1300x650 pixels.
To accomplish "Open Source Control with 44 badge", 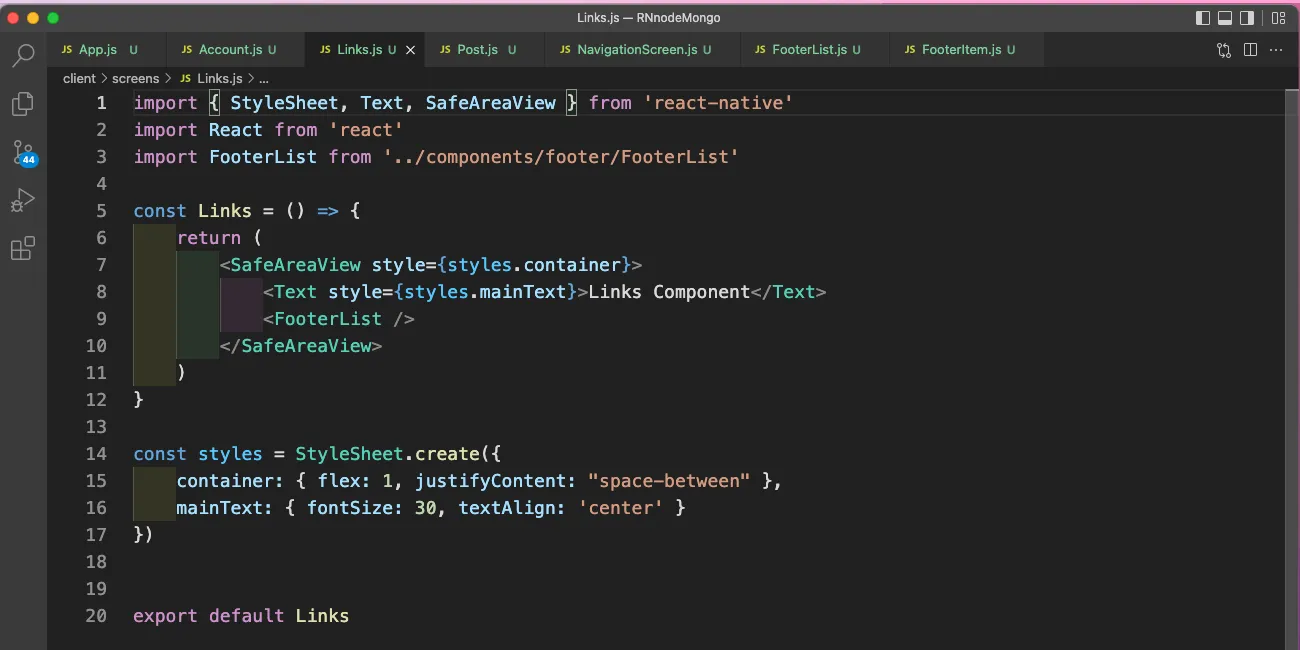I will [24, 153].
